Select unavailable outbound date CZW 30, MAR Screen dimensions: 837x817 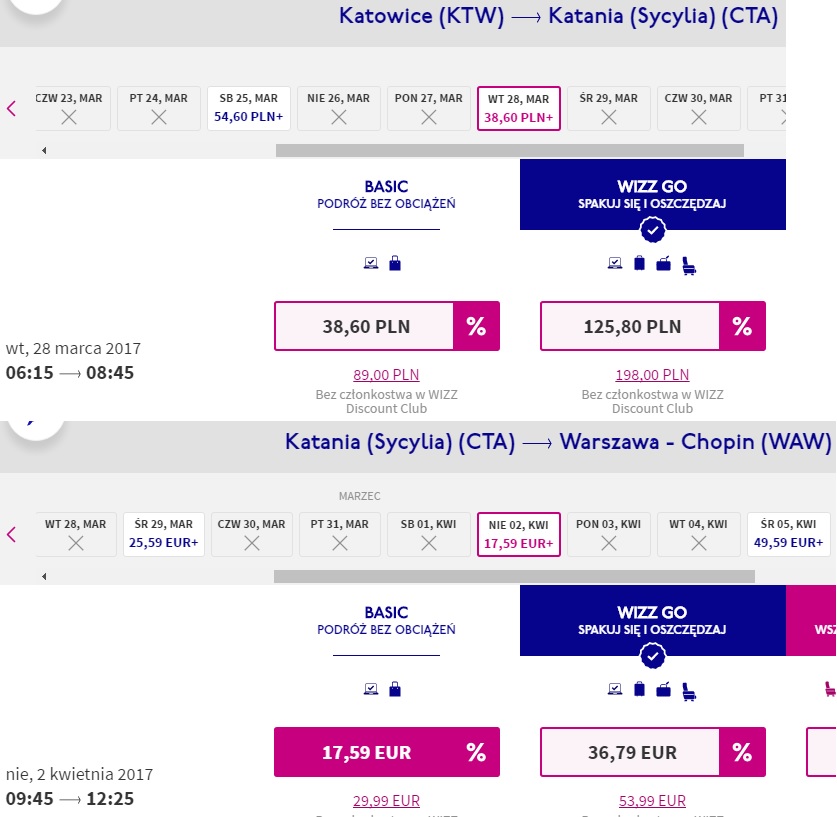tap(698, 108)
